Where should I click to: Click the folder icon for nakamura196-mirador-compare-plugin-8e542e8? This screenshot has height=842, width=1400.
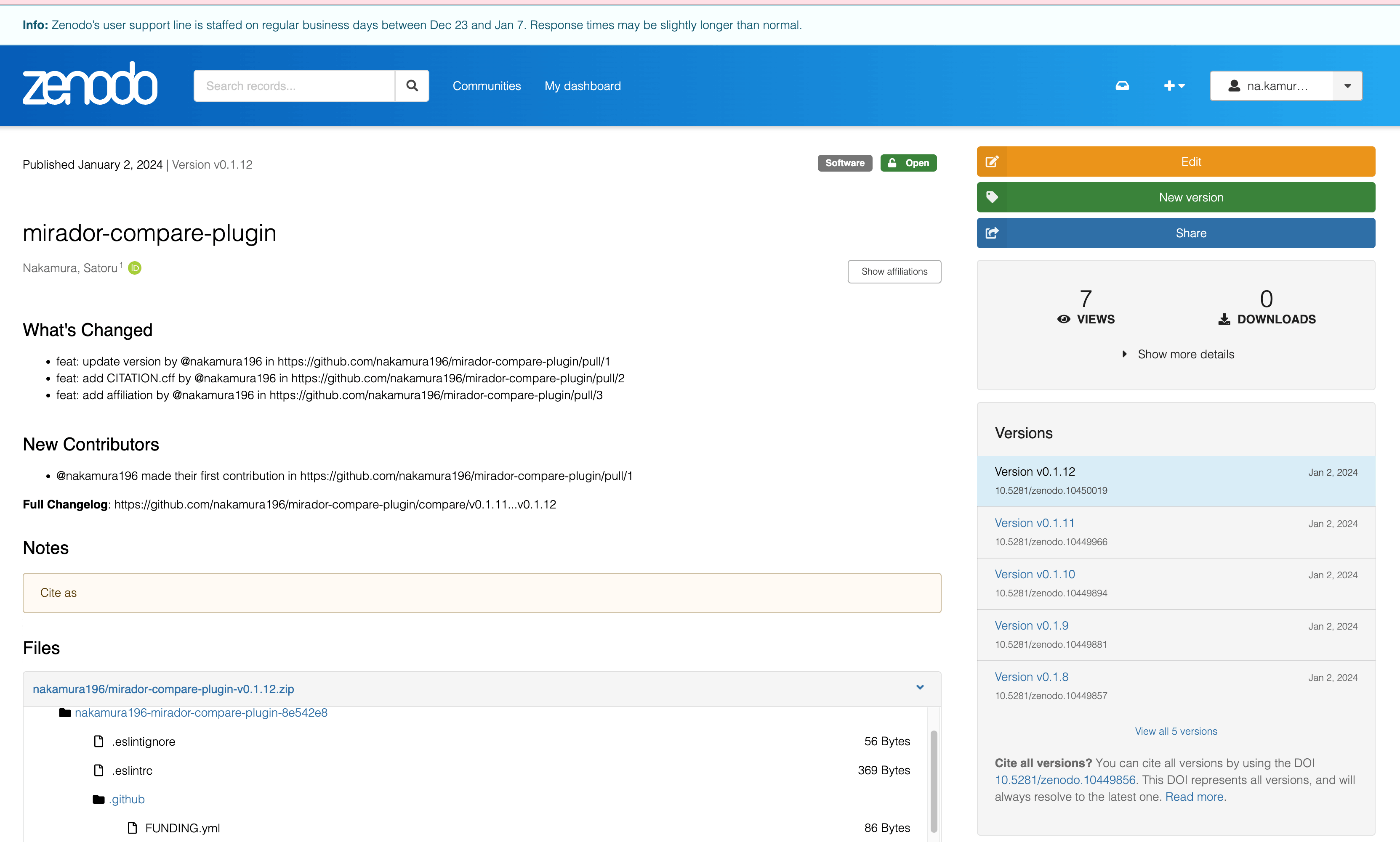tap(65, 713)
